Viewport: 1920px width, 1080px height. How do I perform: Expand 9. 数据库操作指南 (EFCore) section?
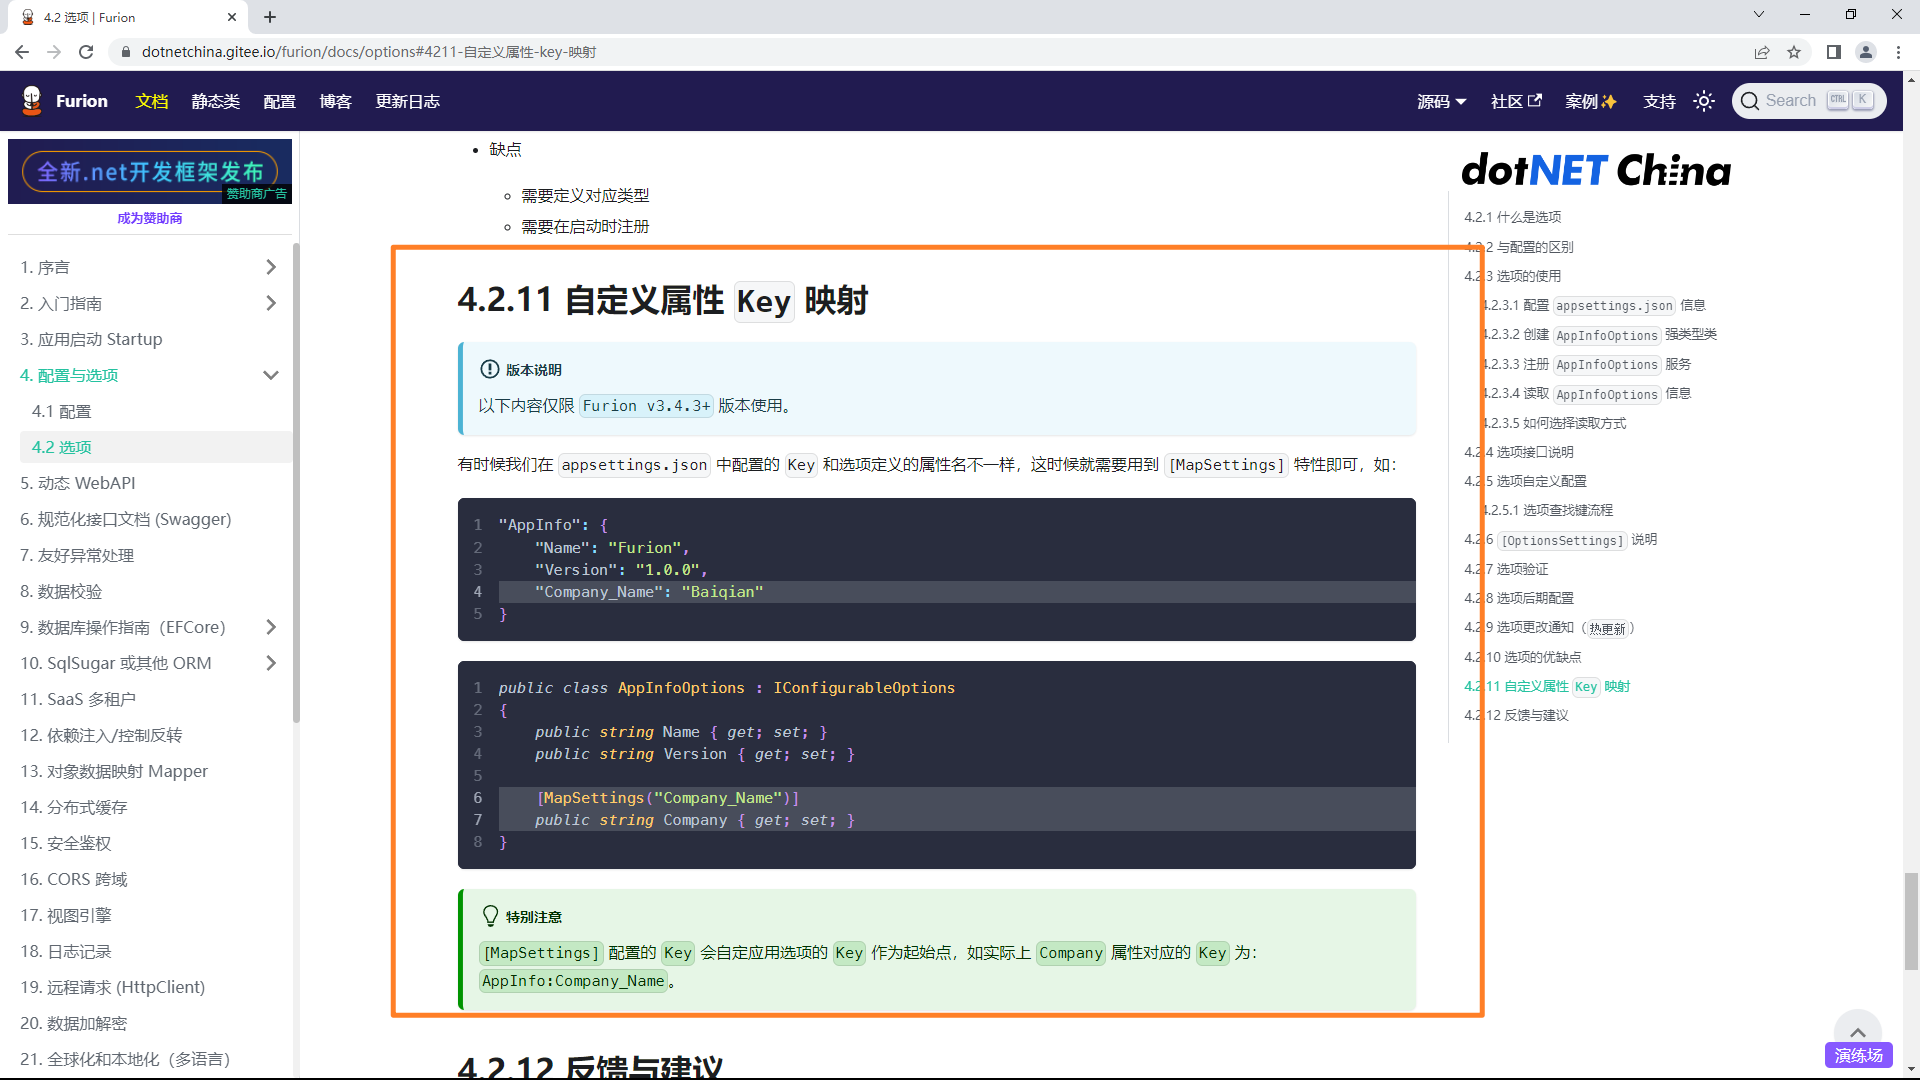tap(270, 627)
